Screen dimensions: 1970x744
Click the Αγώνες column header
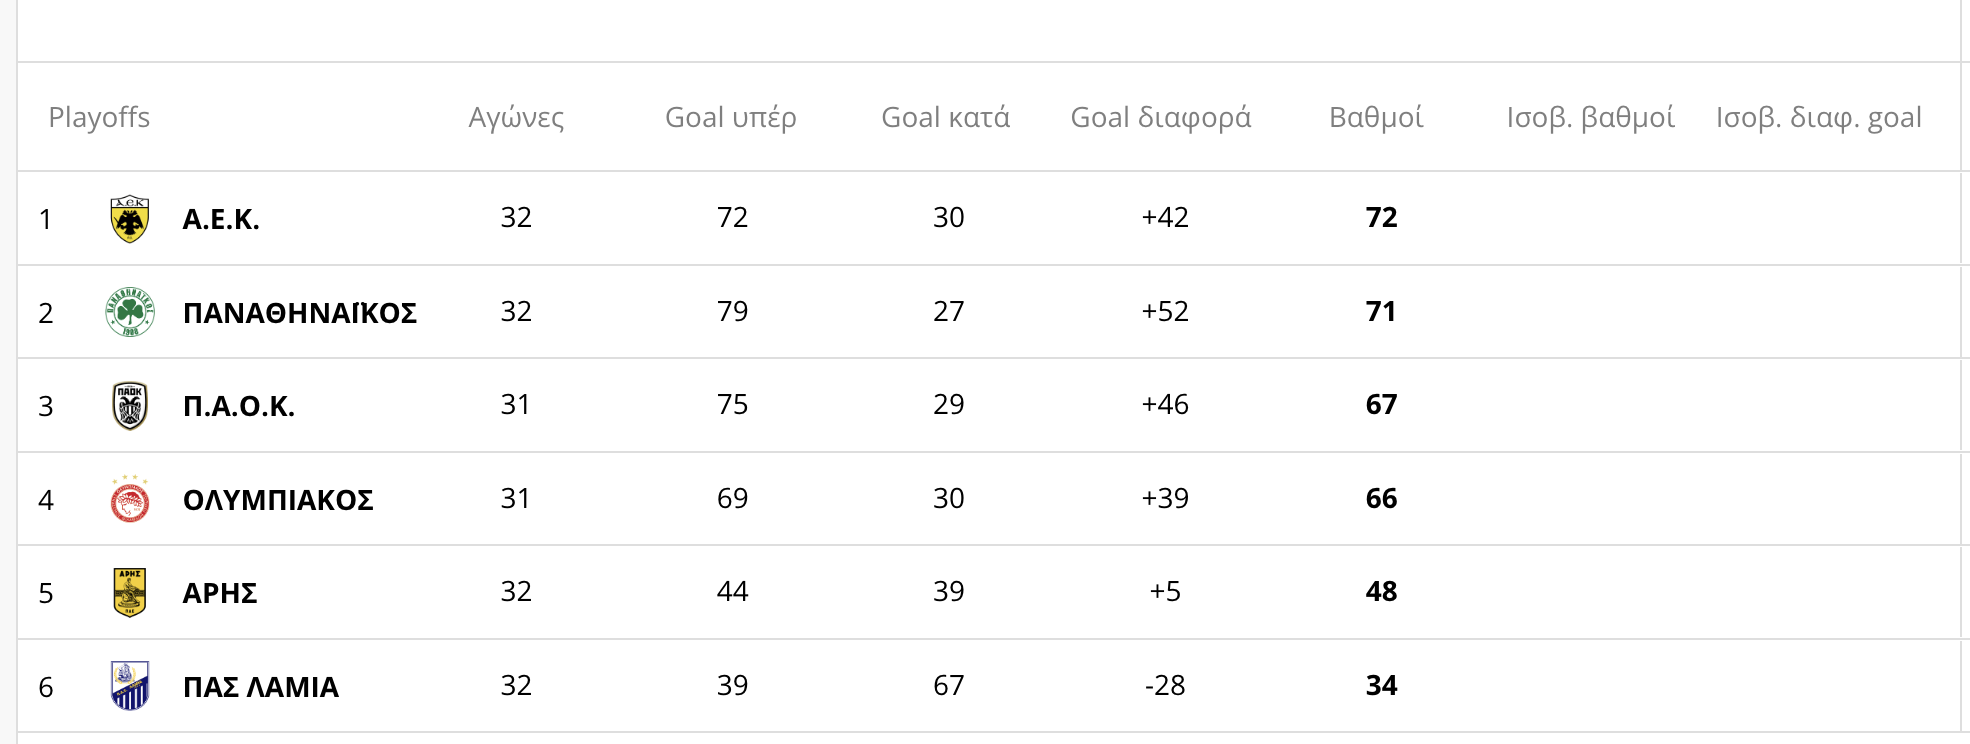pyautogui.click(x=516, y=118)
